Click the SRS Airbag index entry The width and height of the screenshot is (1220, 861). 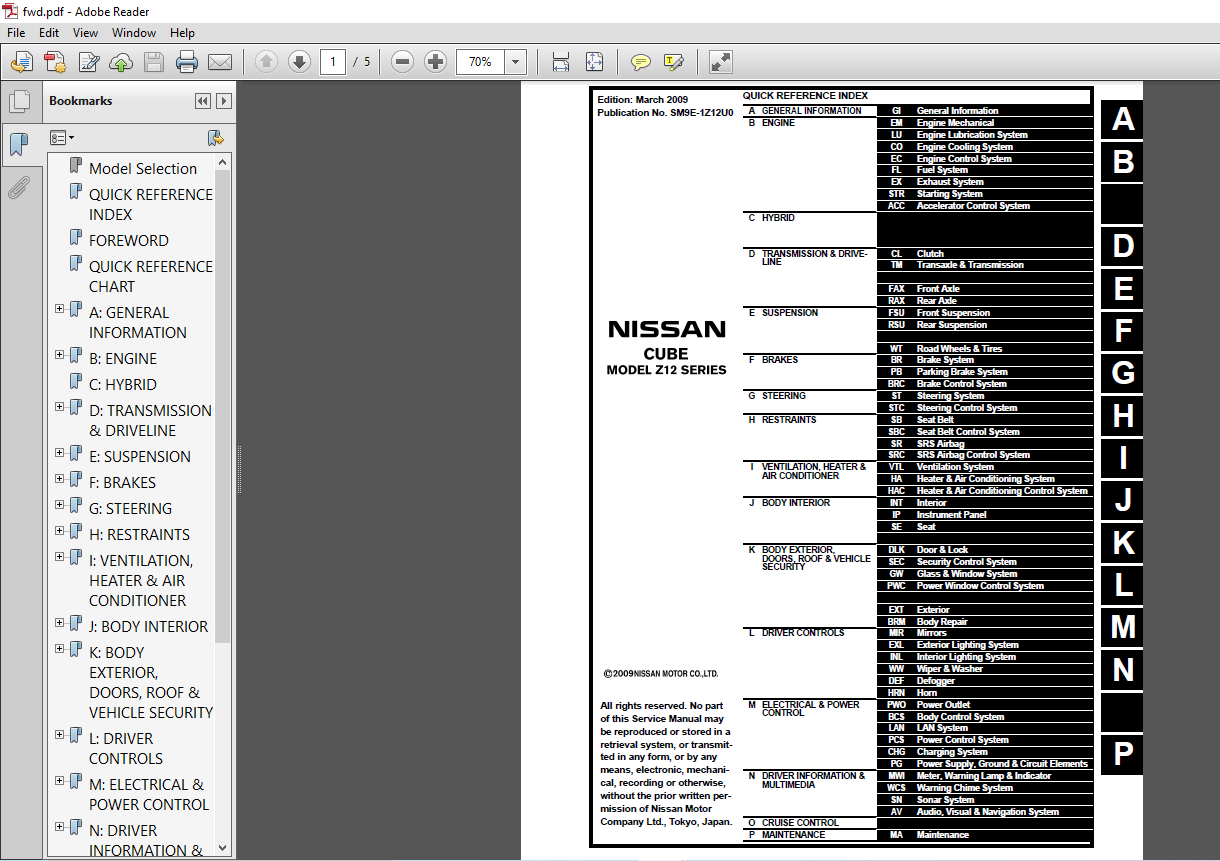coord(941,443)
